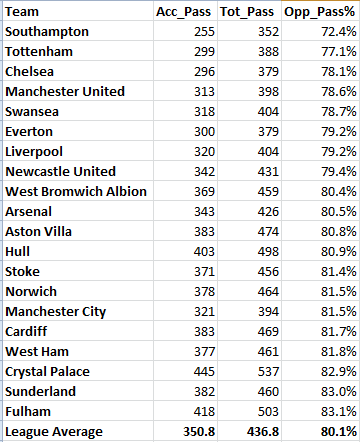Click the Southampton team cell
The height and width of the screenshot is (442, 360).
(78, 32)
